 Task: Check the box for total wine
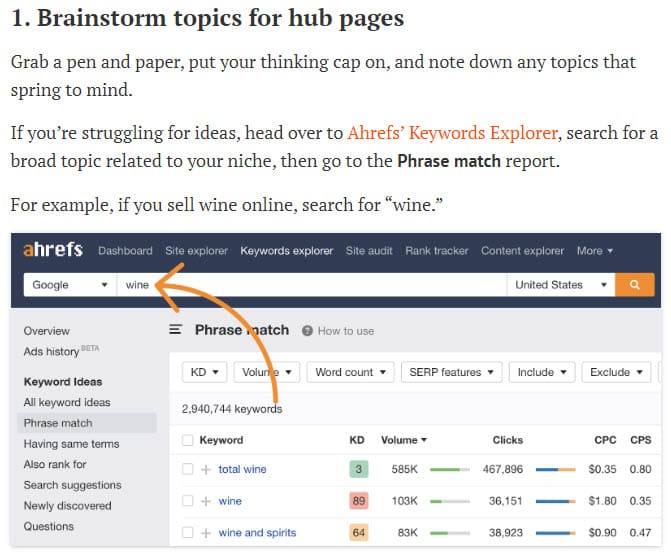pyautogui.click(x=187, y=469)
